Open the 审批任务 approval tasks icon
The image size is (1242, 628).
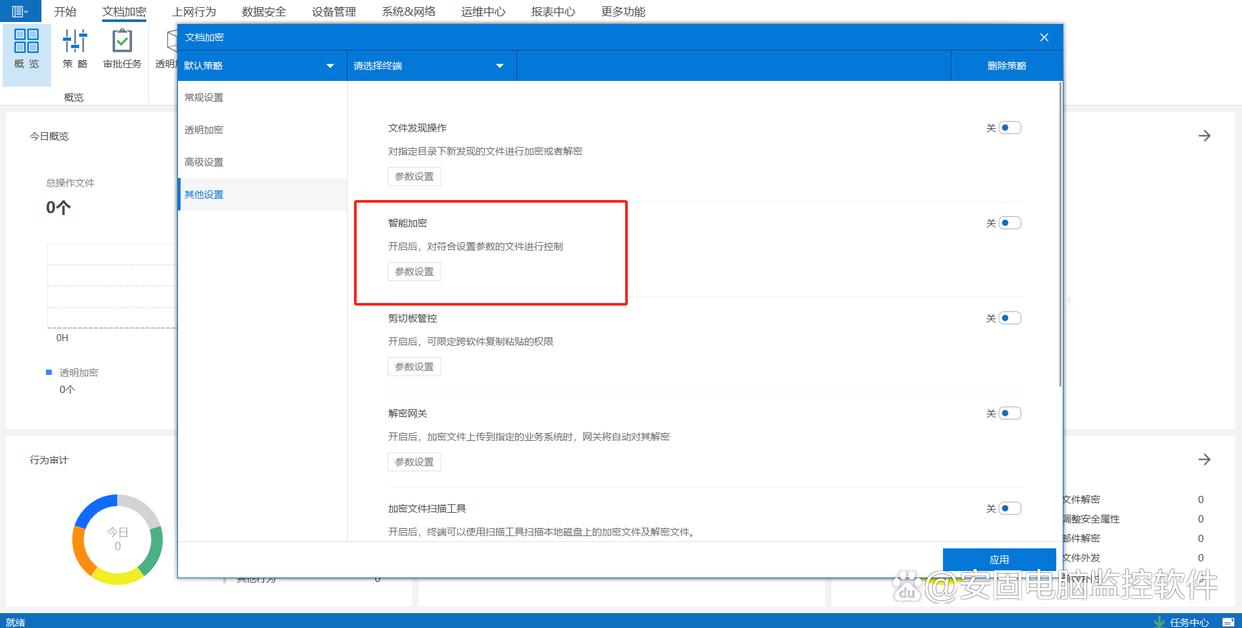[122, 49]
